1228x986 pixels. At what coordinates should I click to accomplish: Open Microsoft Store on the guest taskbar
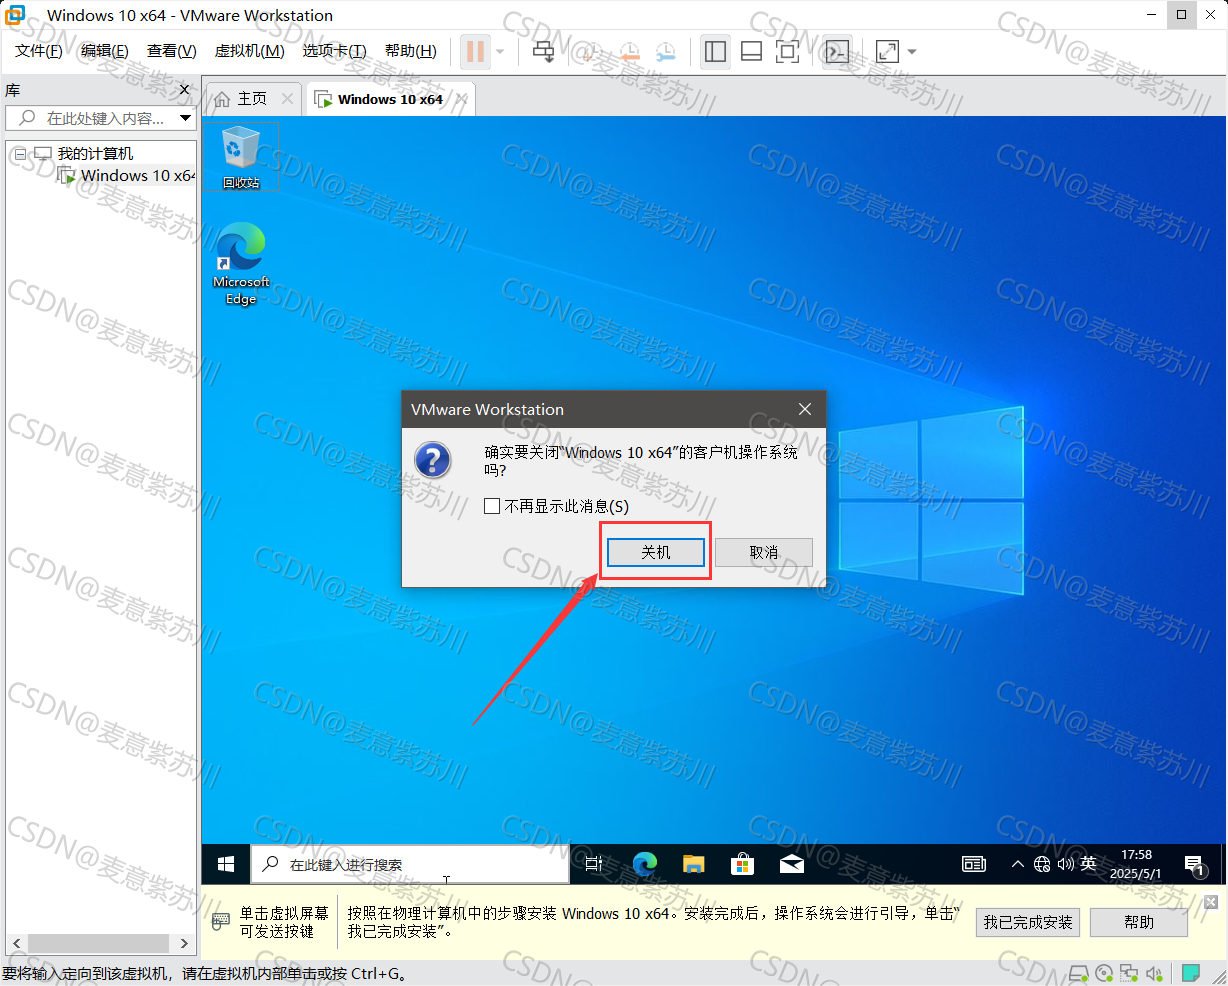click(x=742, y=864)
